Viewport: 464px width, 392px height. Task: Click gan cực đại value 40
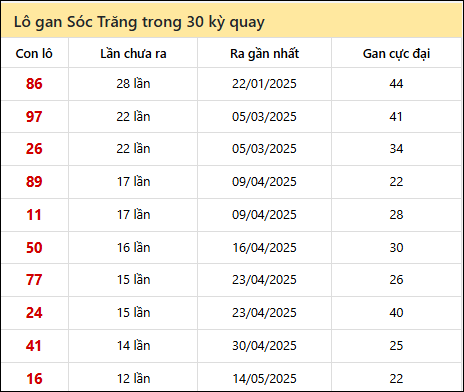tap(396, 313)
